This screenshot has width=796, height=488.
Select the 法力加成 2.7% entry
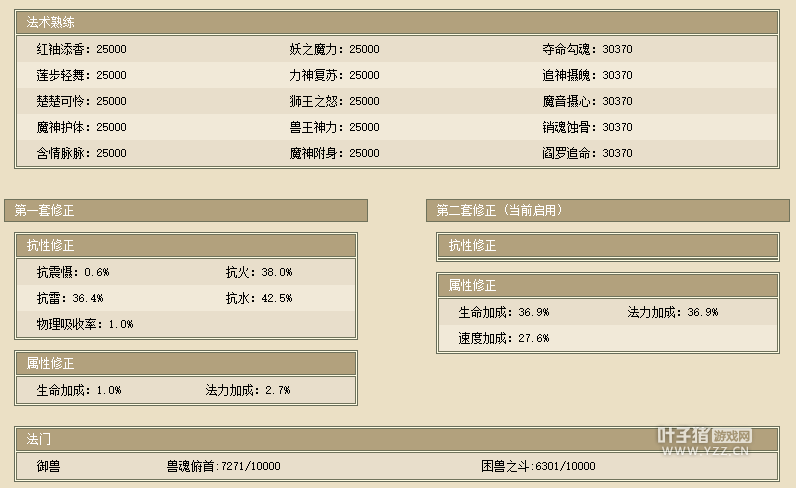(x=248, y=390)
